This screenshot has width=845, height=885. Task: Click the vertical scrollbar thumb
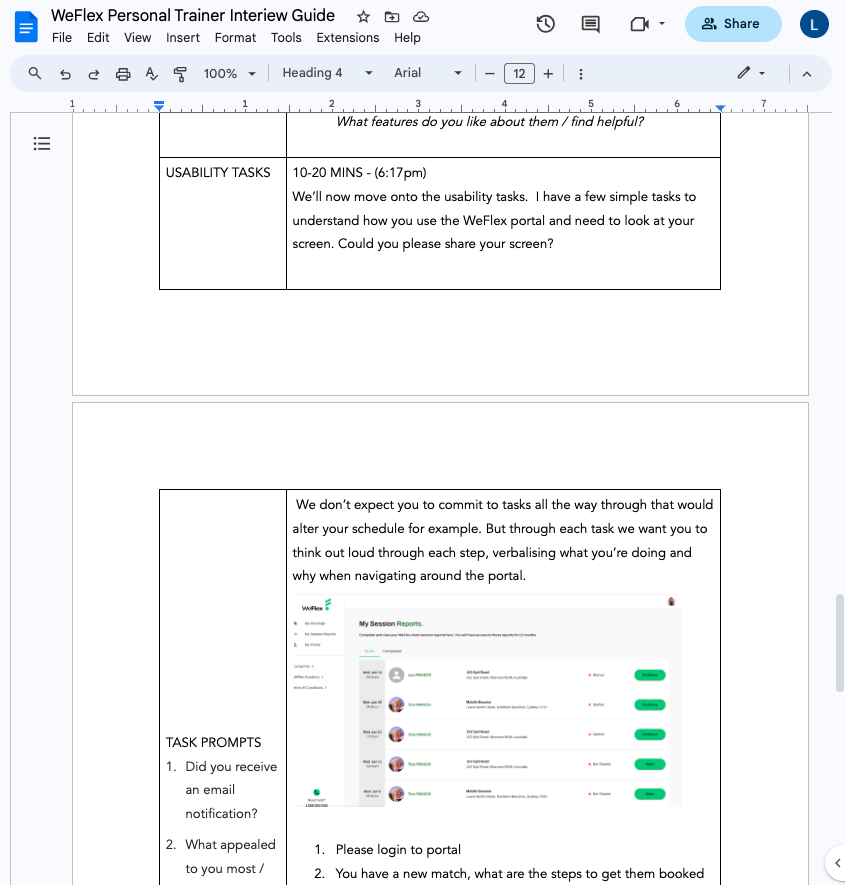point(840,642)
